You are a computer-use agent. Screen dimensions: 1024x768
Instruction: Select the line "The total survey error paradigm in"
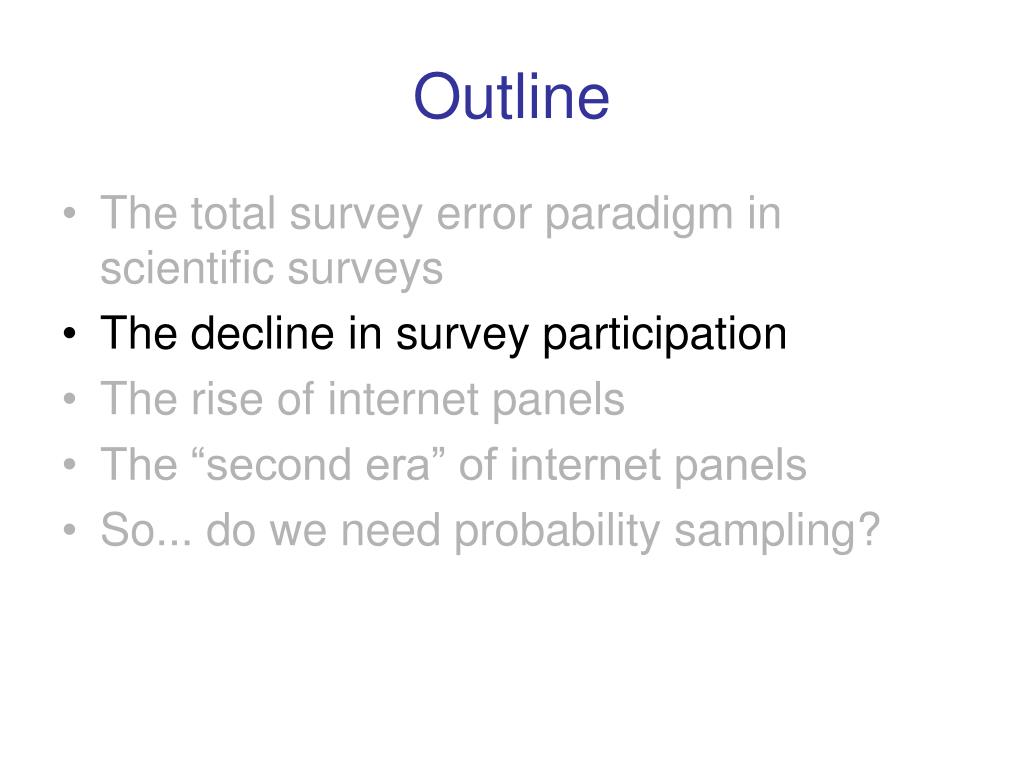[x=440, y=214]
